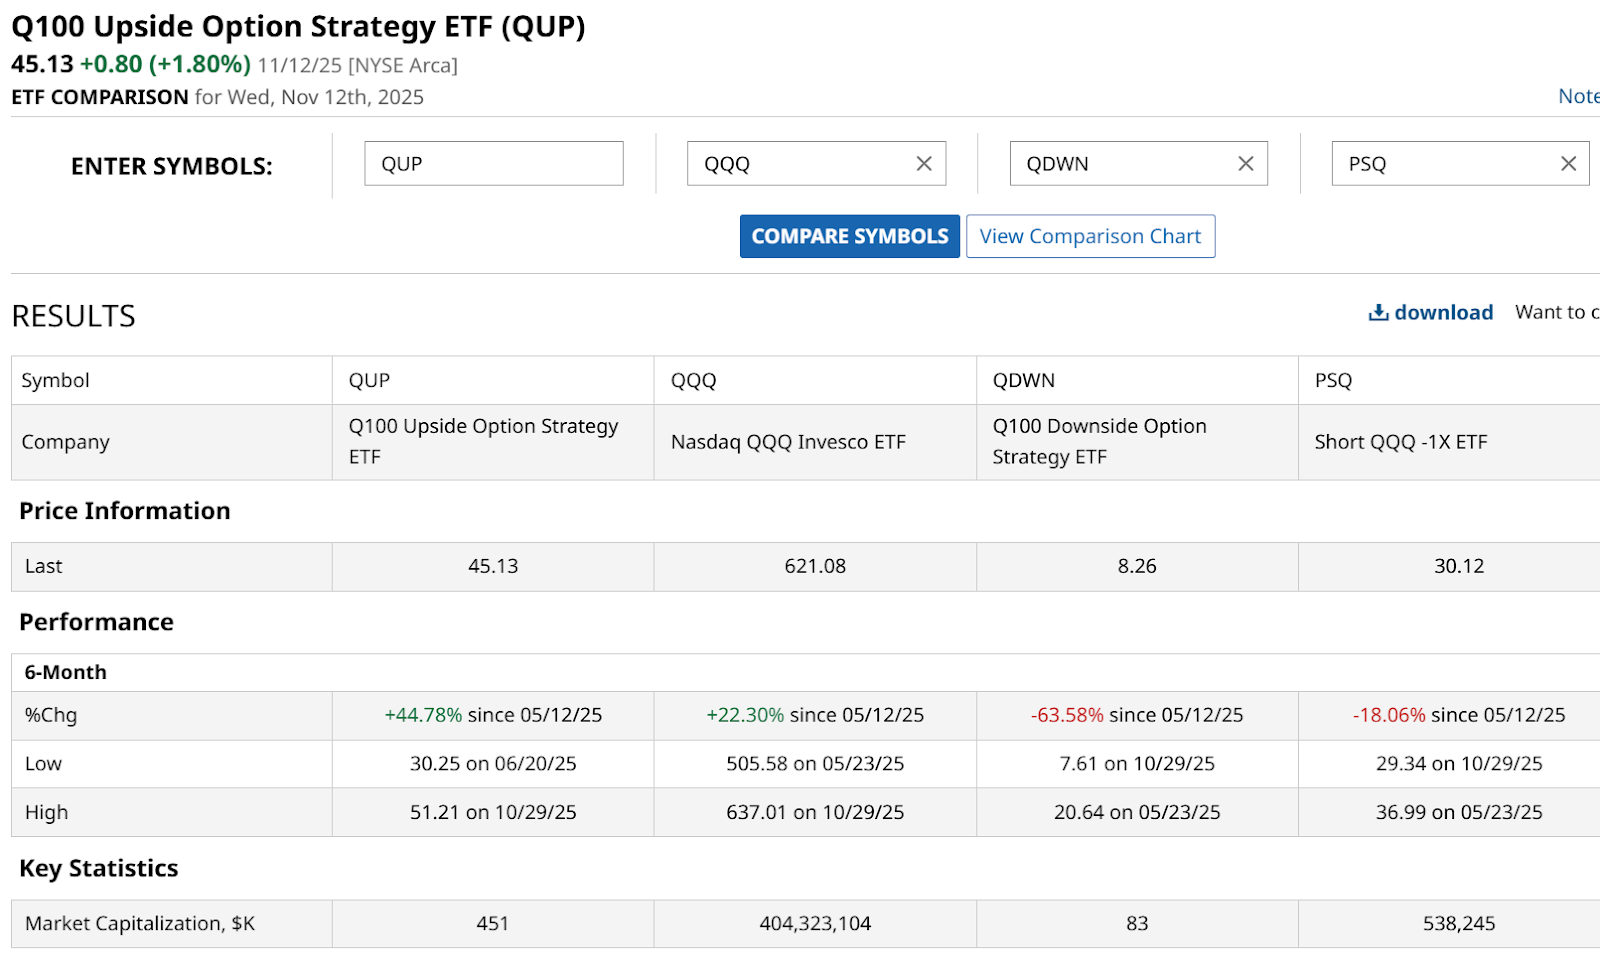This screenshot has width=1600, height=973.
Task: Open the Notes link at top right
Action: pyautogui.click(x=1578, y=96)
